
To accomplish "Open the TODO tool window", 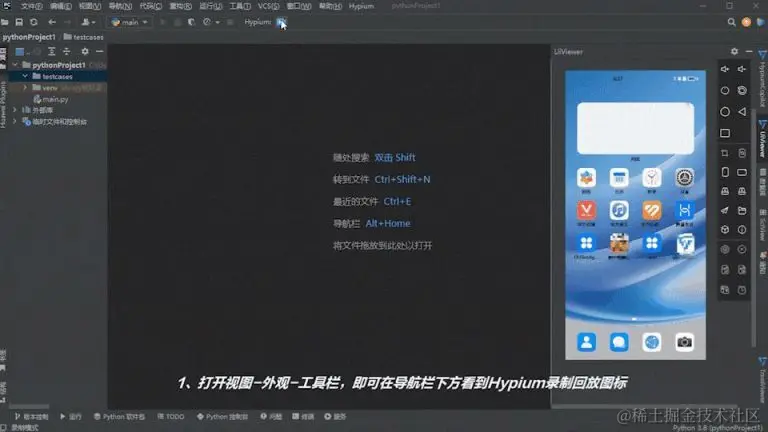I will [x=171, y=417].
